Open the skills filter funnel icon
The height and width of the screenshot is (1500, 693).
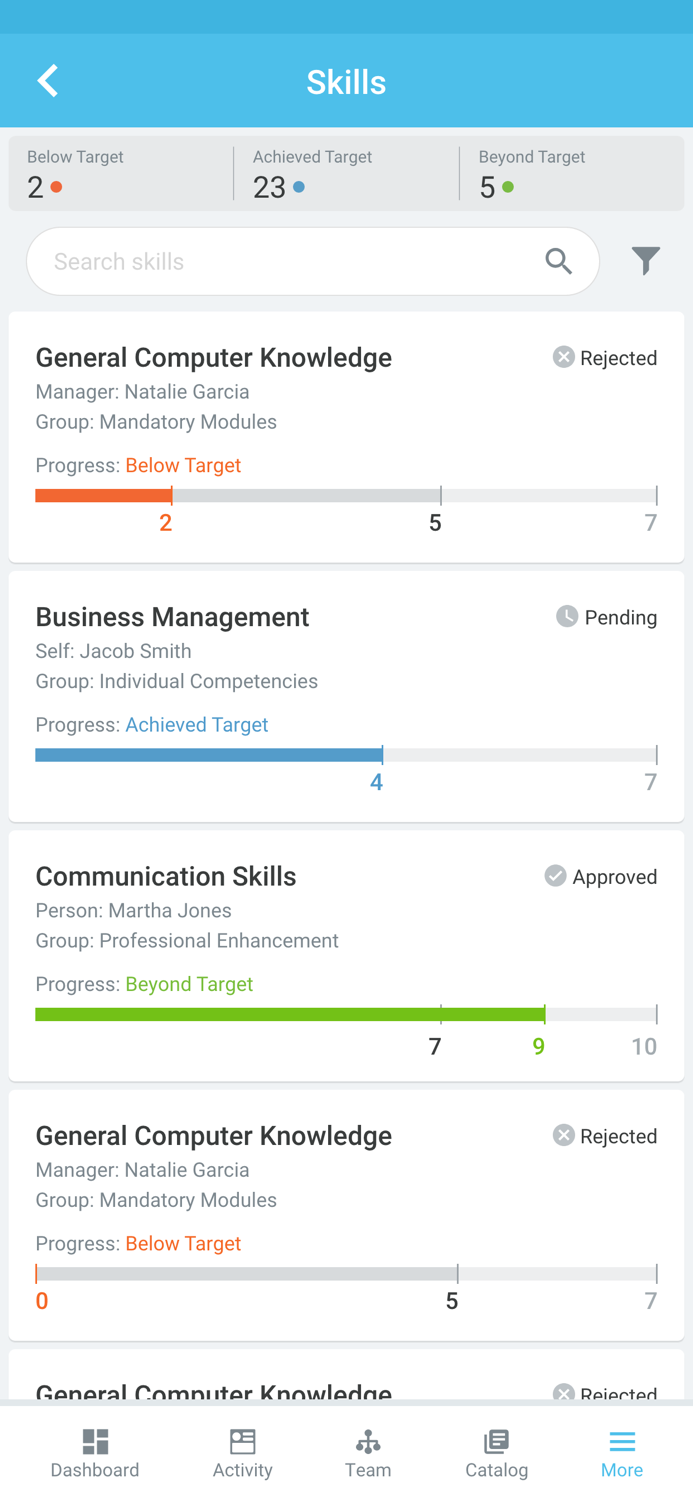(646, 261)
